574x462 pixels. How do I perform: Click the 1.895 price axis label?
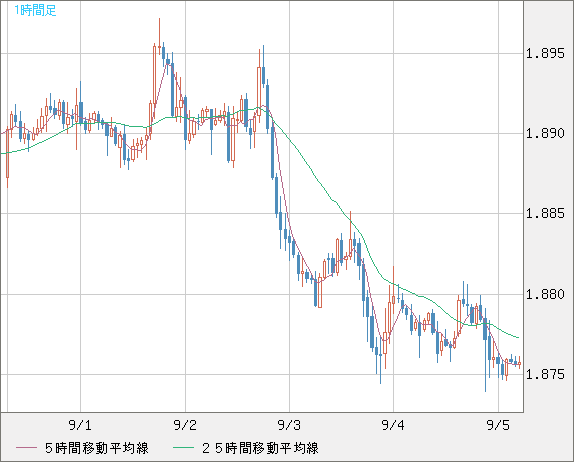(545, 54)
